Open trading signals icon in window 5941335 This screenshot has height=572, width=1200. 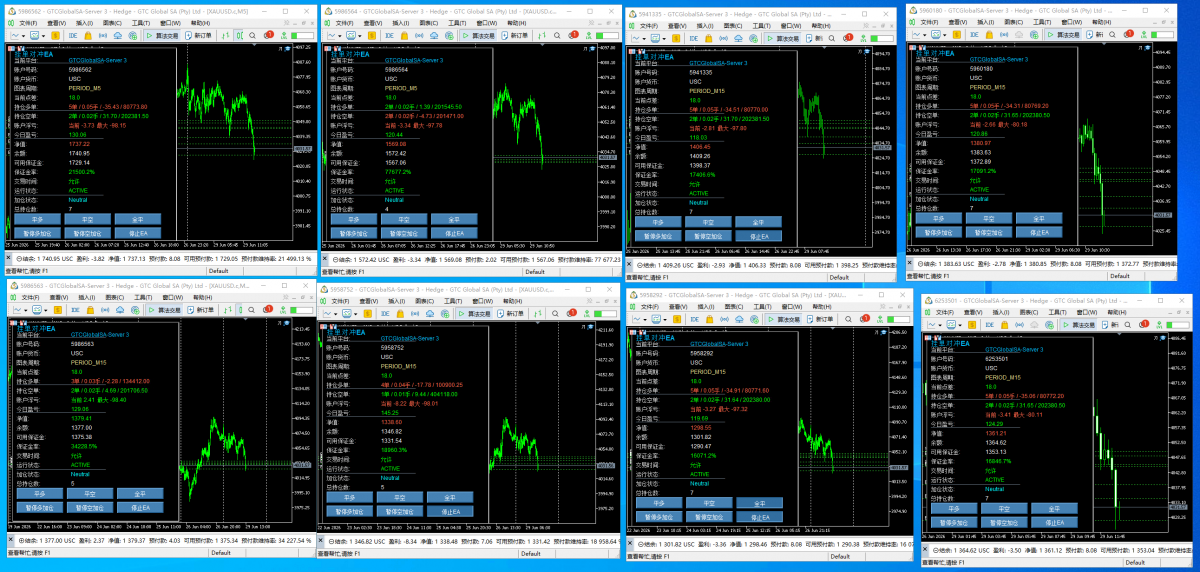723,38
